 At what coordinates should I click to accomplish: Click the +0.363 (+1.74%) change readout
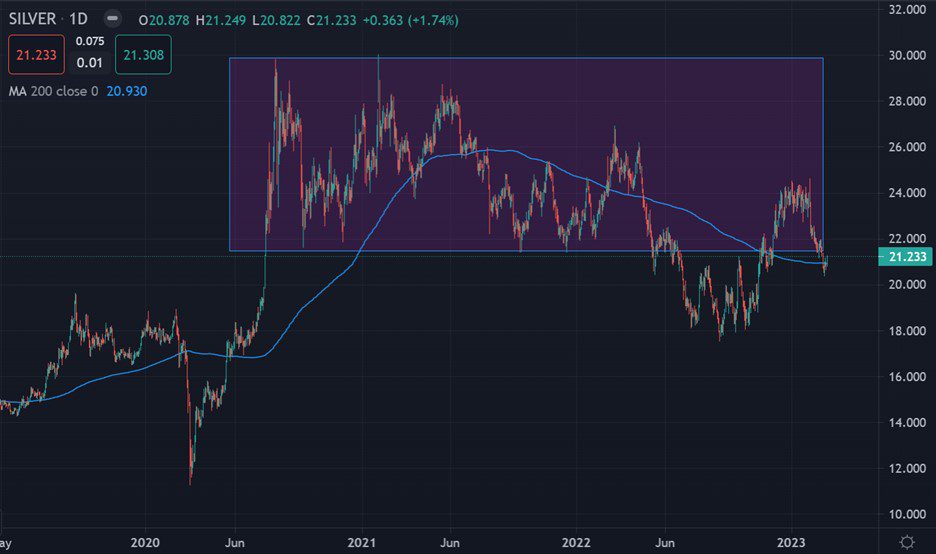pyautogui.click(x=411, y=20)
